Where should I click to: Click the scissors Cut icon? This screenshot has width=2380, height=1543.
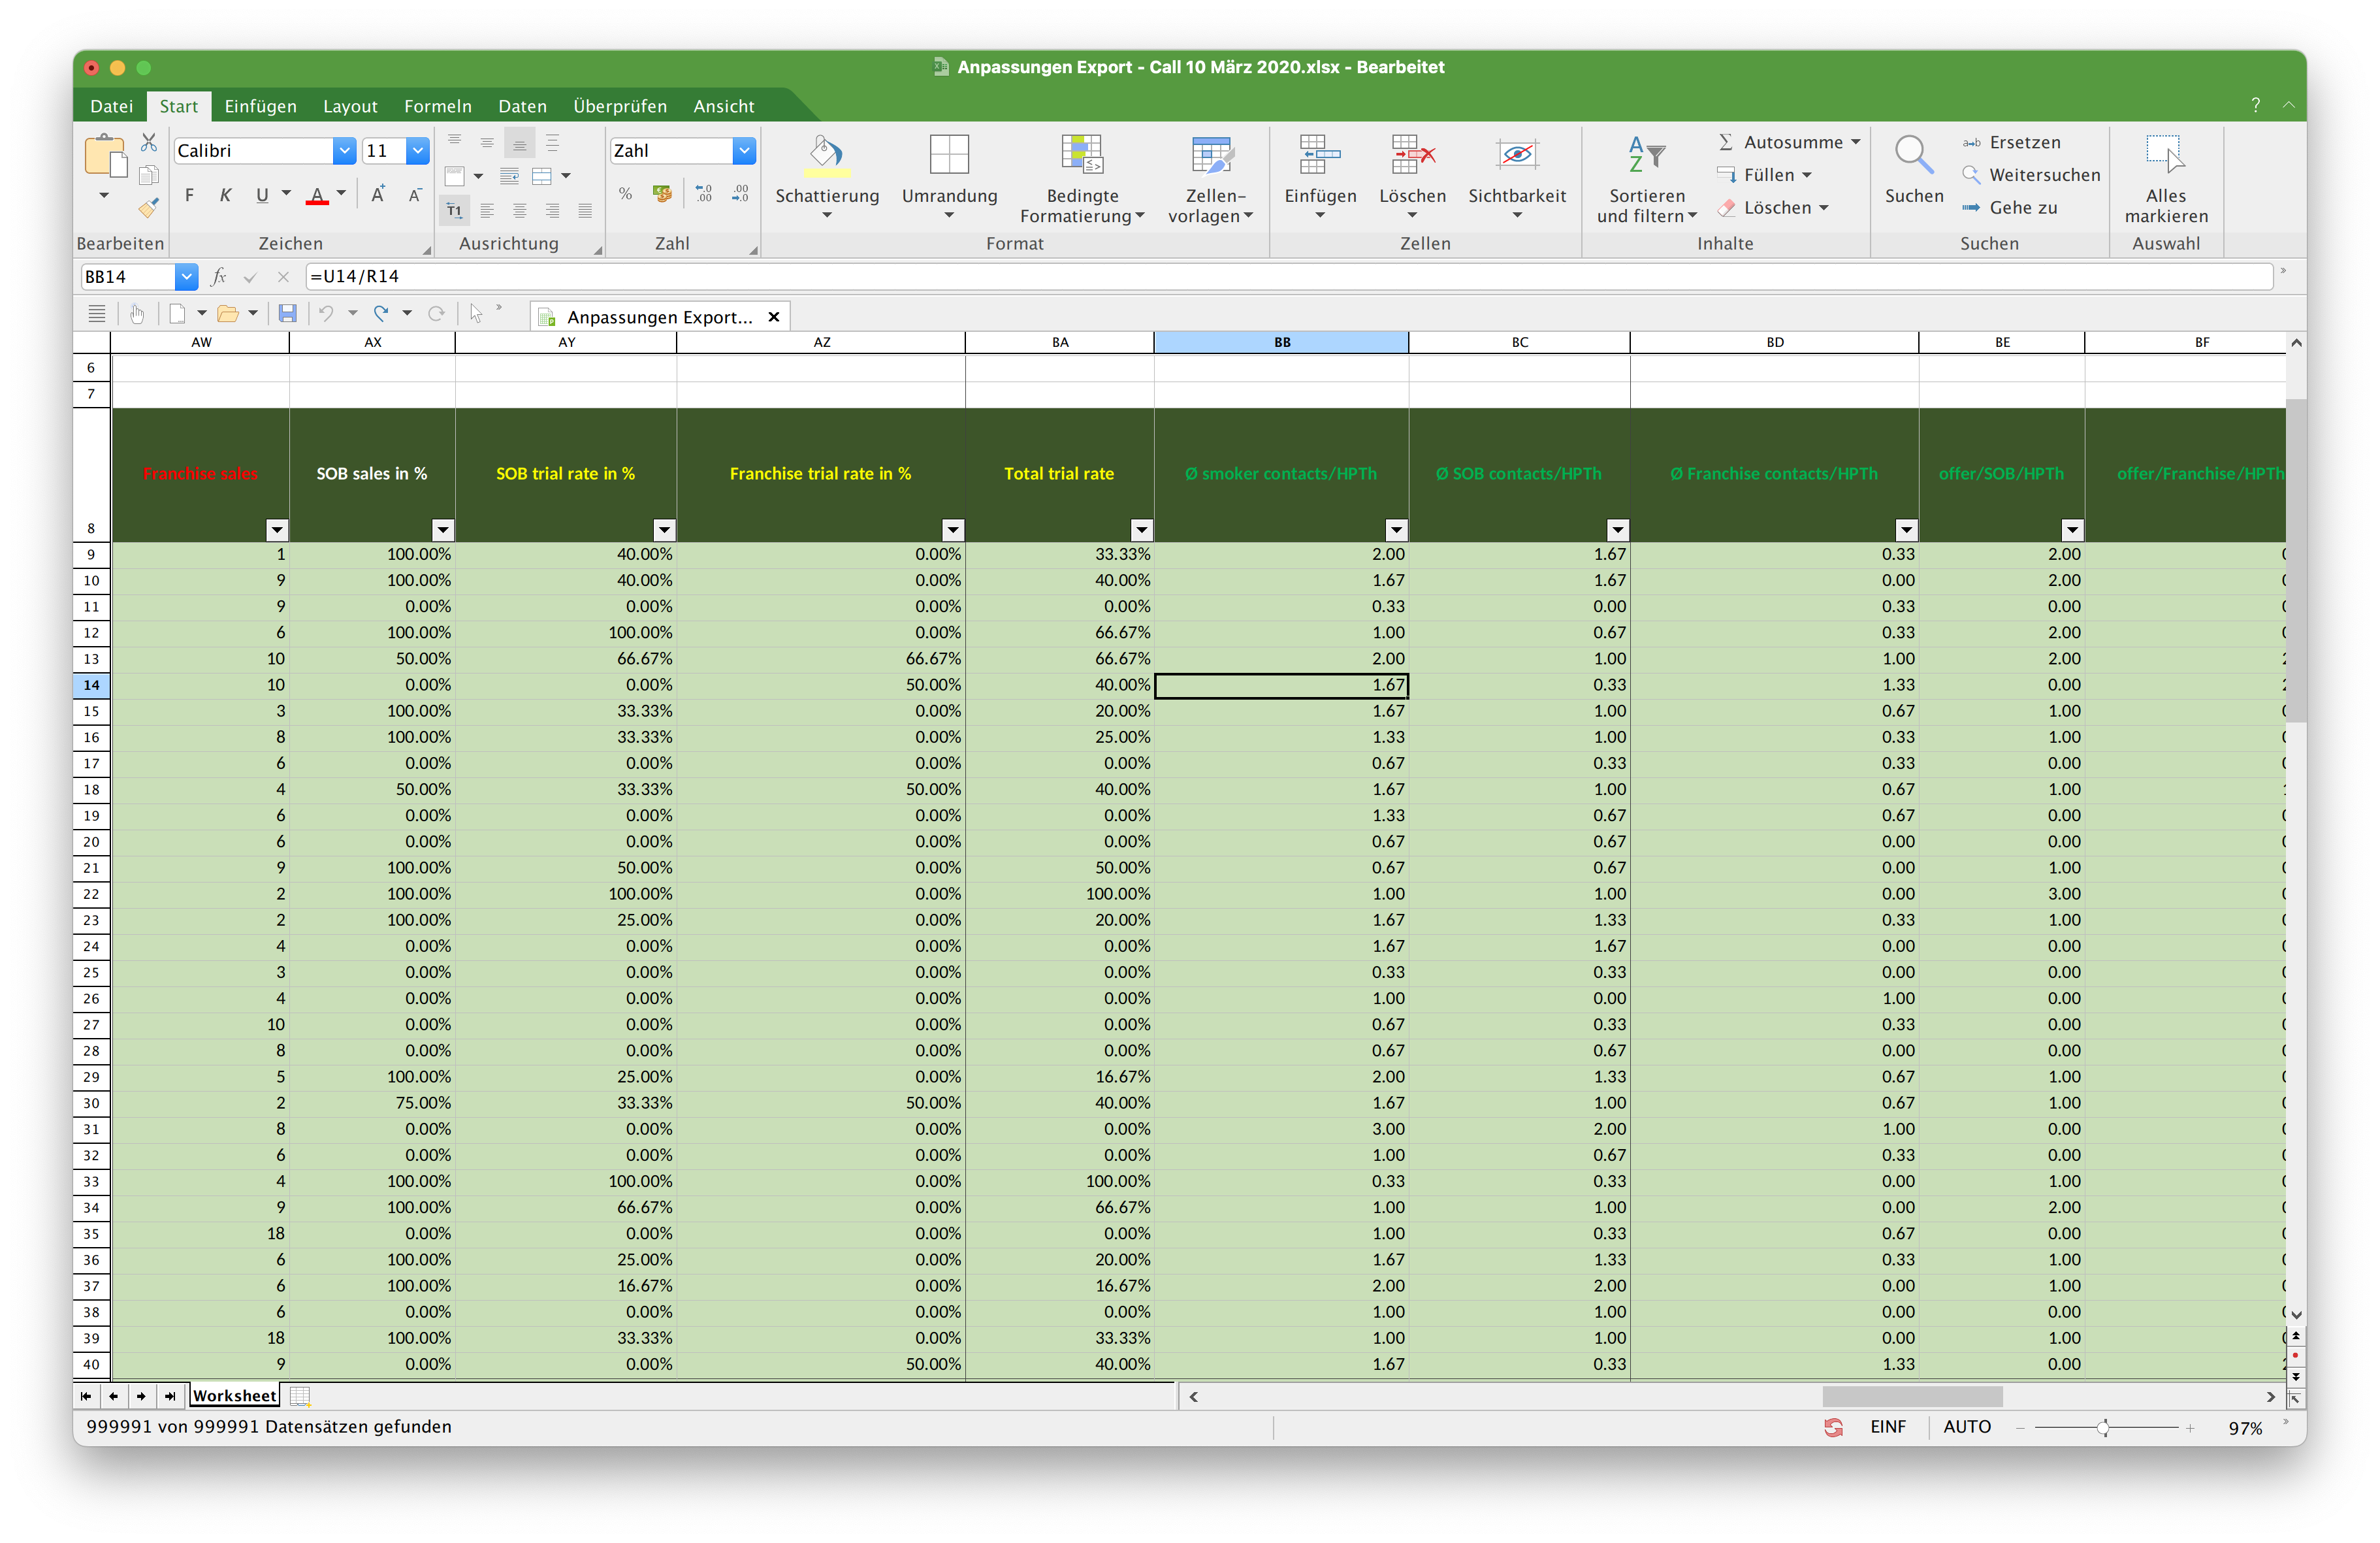click(148, 143)
